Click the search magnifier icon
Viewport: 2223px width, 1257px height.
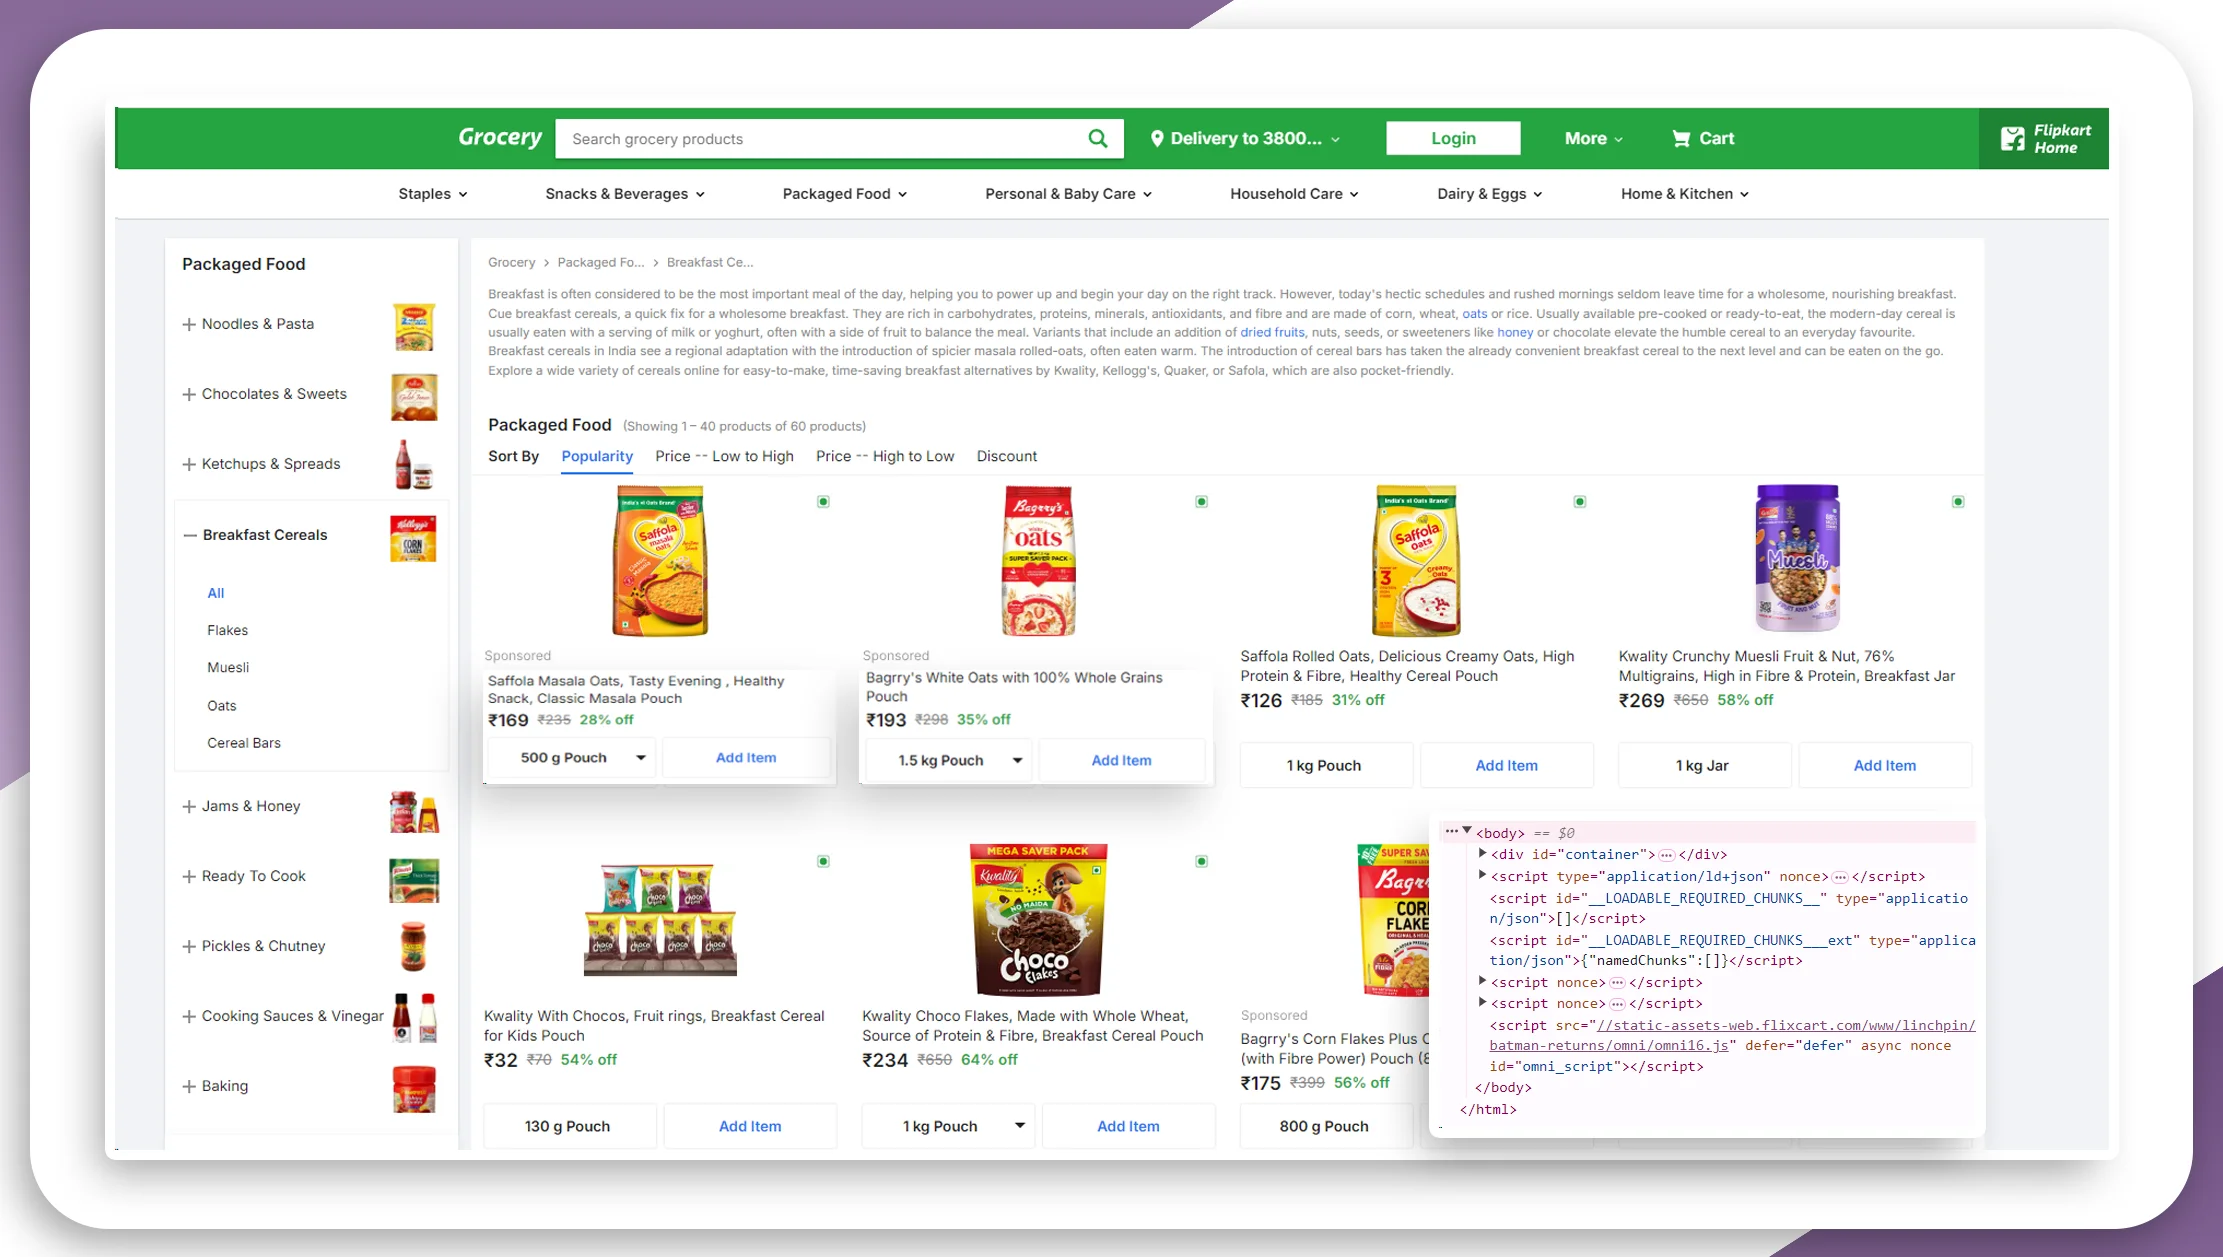tap(1097, 138)
